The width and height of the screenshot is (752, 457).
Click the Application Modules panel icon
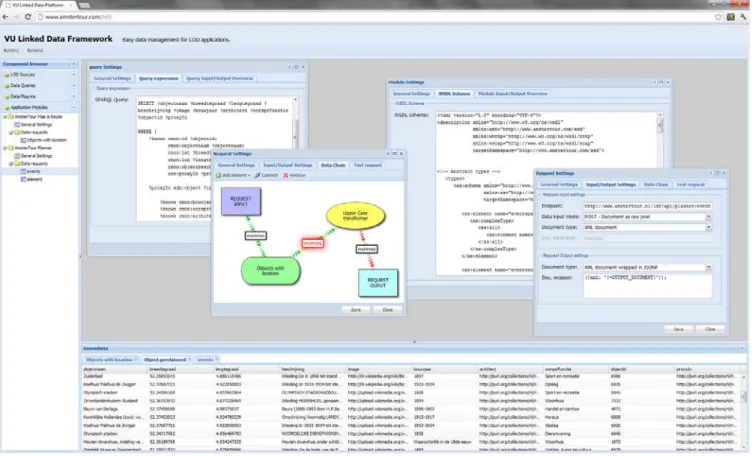7,107
